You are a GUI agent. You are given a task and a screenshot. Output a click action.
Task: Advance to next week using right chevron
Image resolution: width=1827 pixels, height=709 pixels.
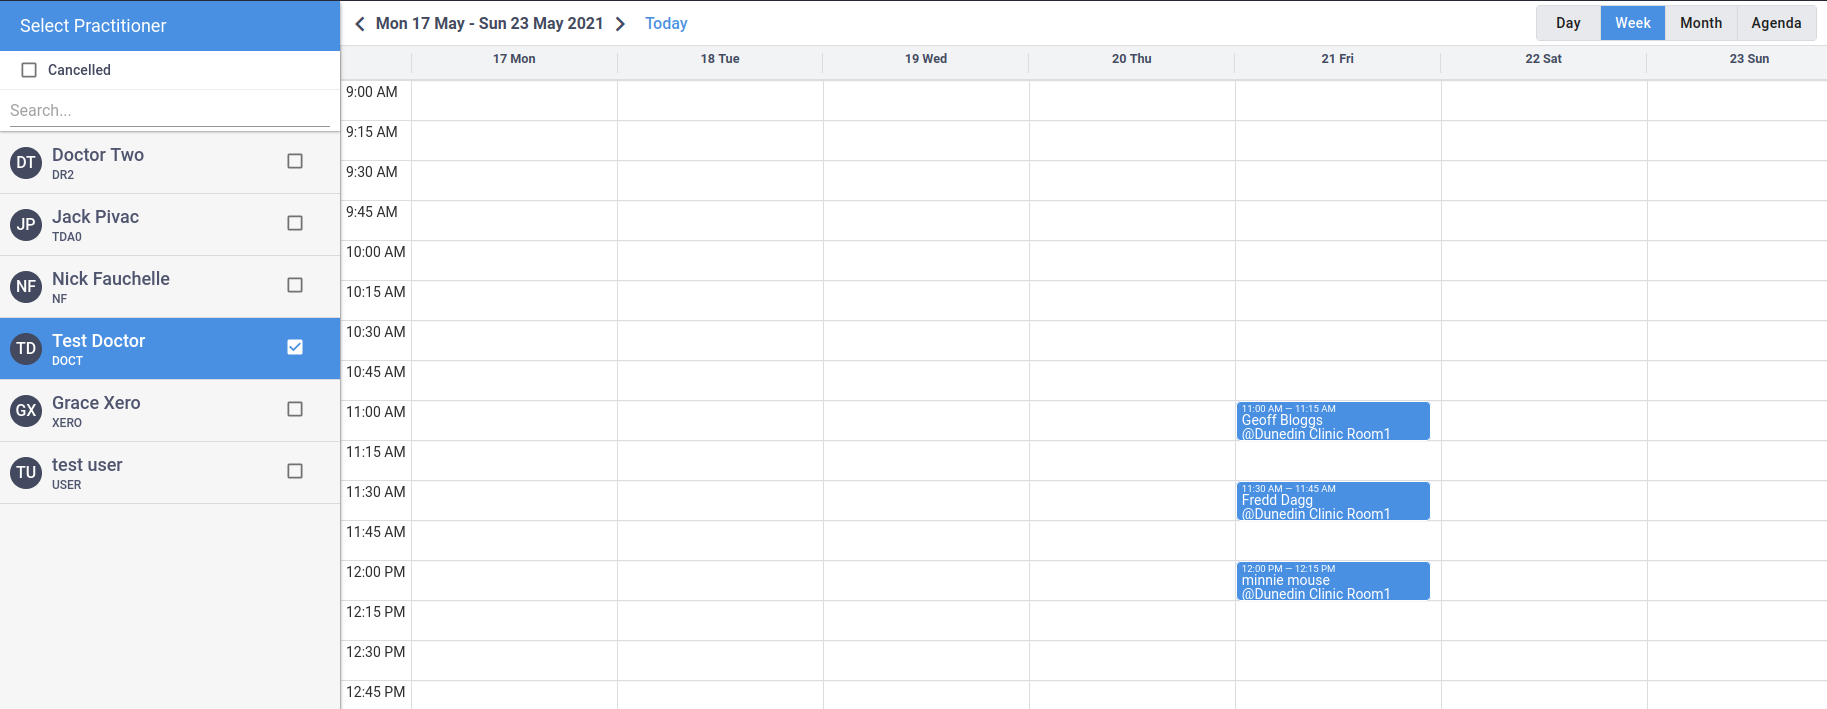click(x=620, y=24)
